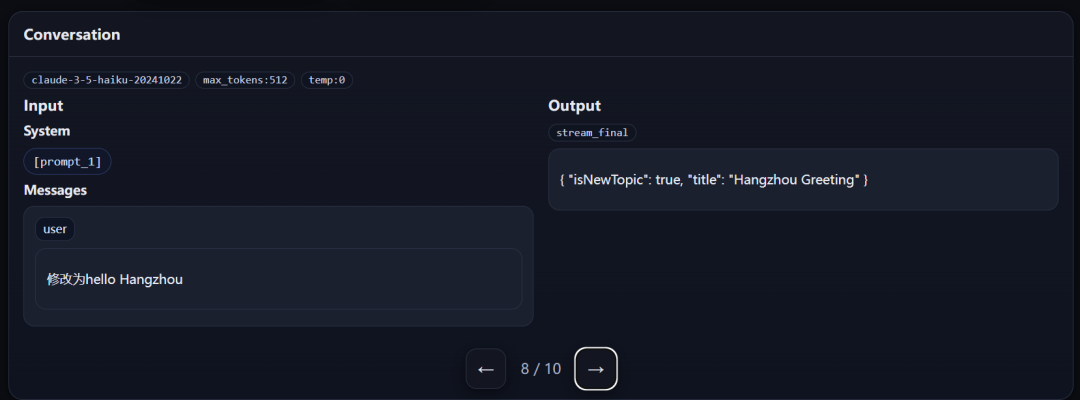Image resolution: width=1080 pixels, height=400 pixels.
Task: Select the stream_final output badge
Action: (x=592, y=132)
